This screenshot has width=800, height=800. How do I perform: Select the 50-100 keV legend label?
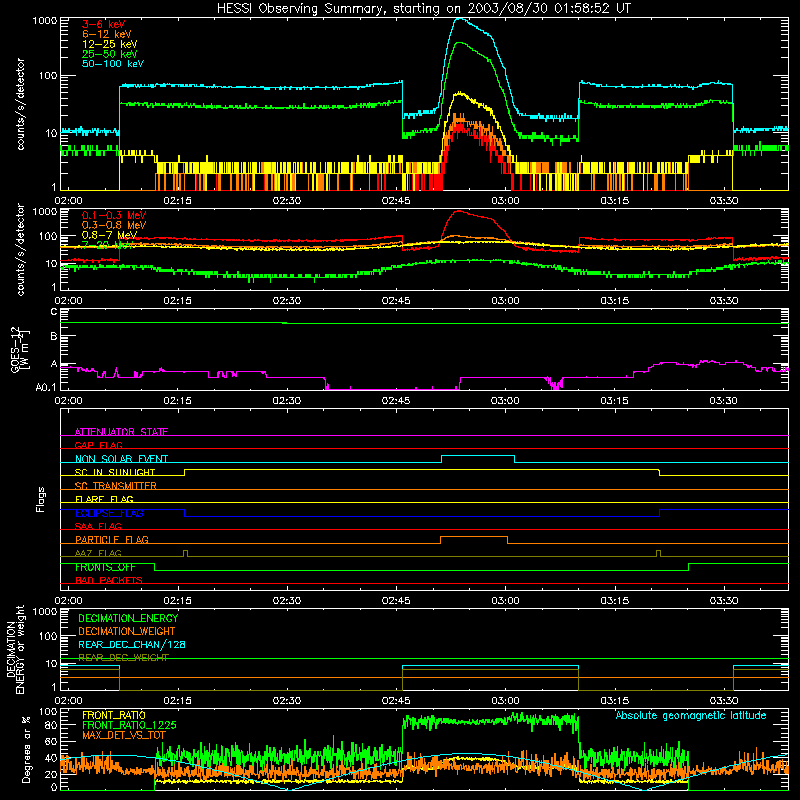113,64
